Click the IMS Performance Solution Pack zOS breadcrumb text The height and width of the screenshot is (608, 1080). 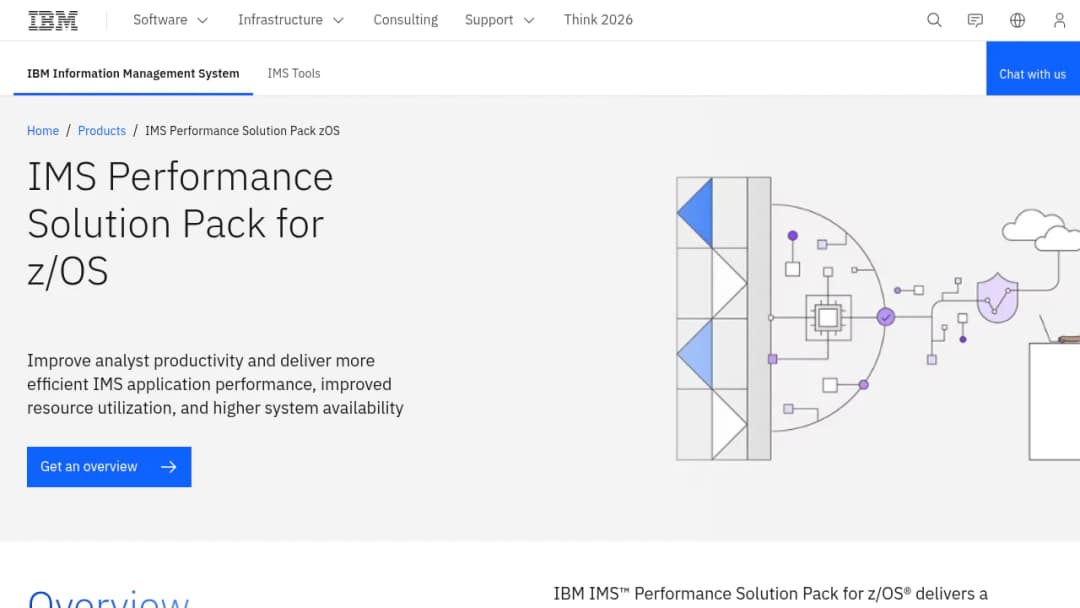(x=242, y=131)
